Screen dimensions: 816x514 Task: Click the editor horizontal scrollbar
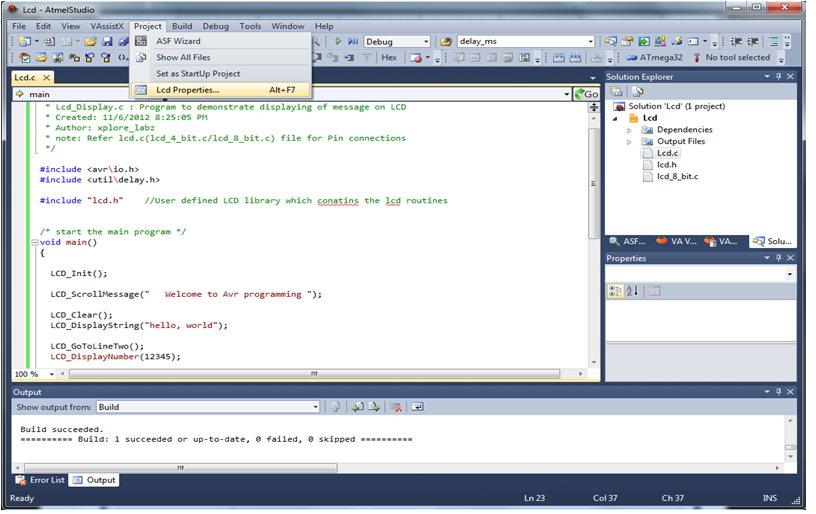click(314, 374)
